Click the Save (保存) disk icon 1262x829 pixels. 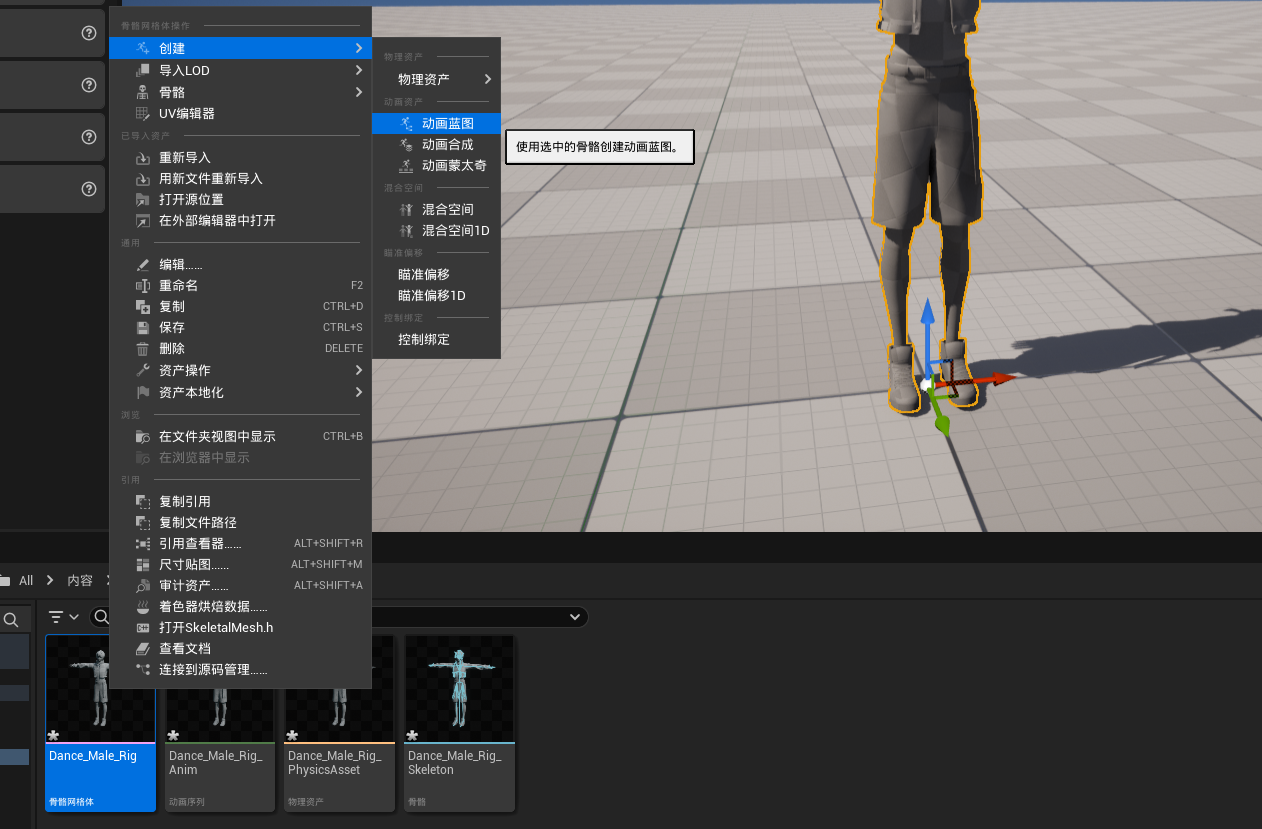(x=142, y=328)
